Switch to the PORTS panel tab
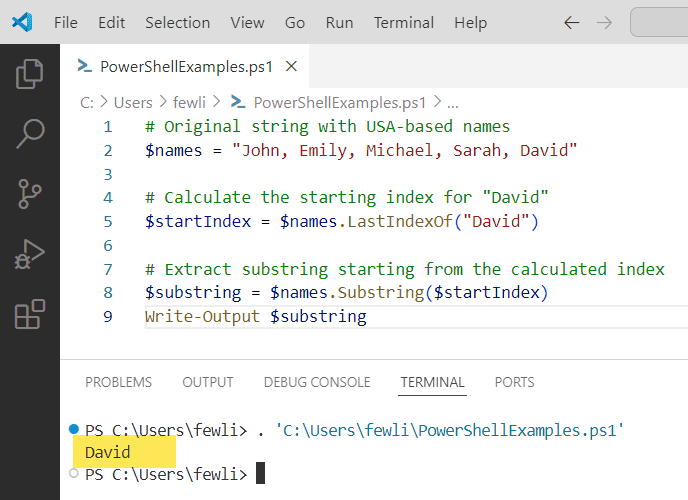 coord(514,382)
